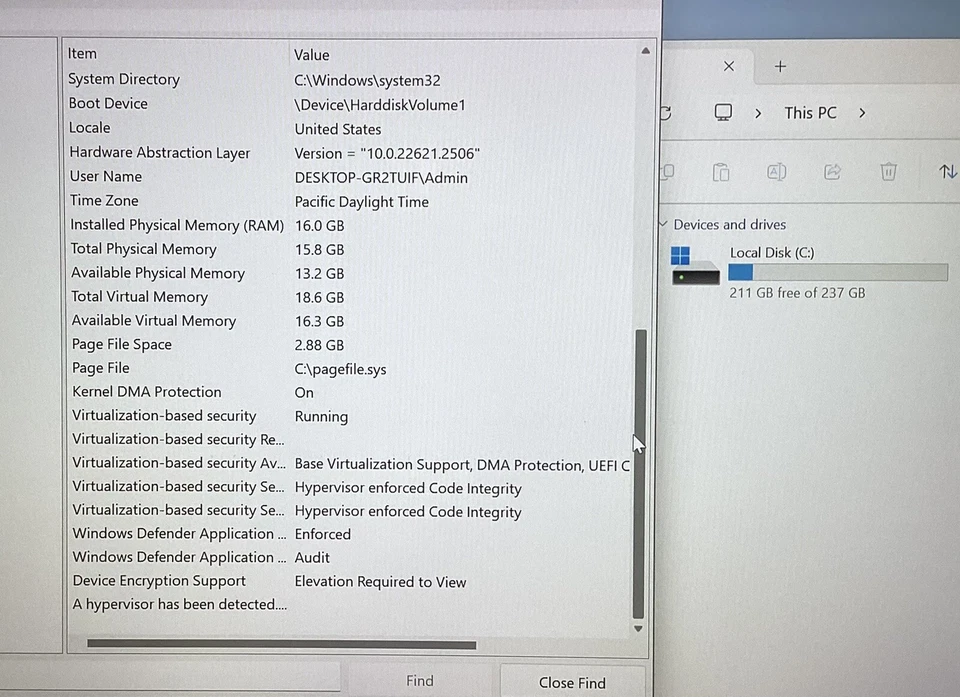Click the Delete trash icon
The width and height of the screenshot is (960, 697).
click(888, 172)
